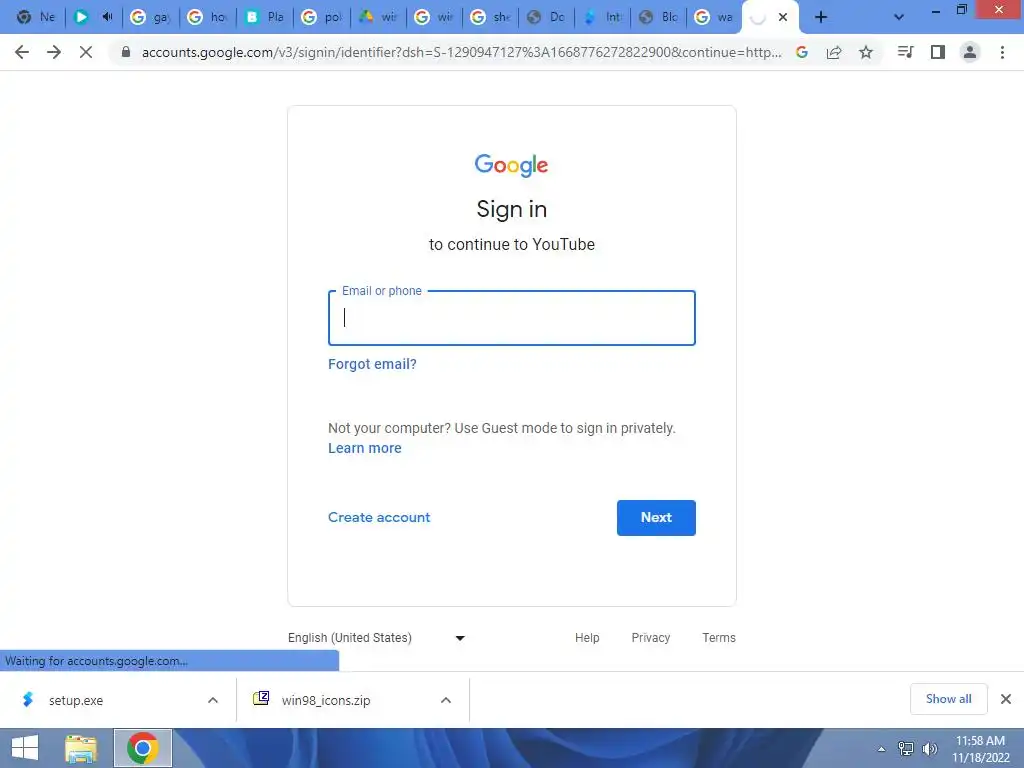
Task: Open the English (United States) language dropdown
Action: click(x=377, y=638)
